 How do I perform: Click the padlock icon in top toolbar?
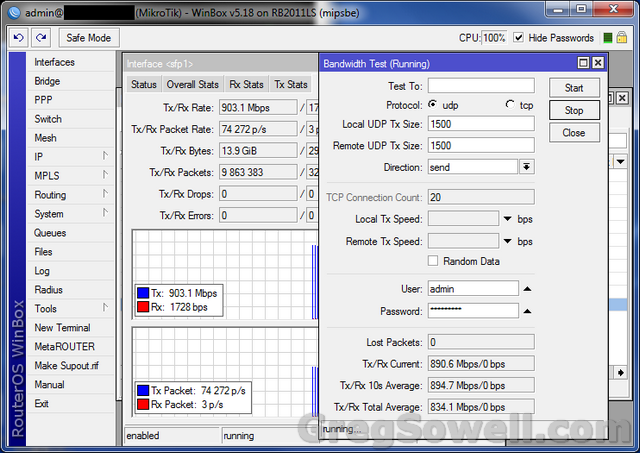[x=622, y=38]
